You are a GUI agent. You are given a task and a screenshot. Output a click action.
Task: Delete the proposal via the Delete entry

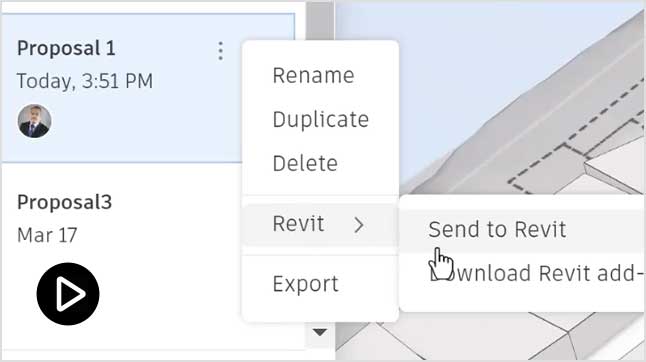click(305, 163)
